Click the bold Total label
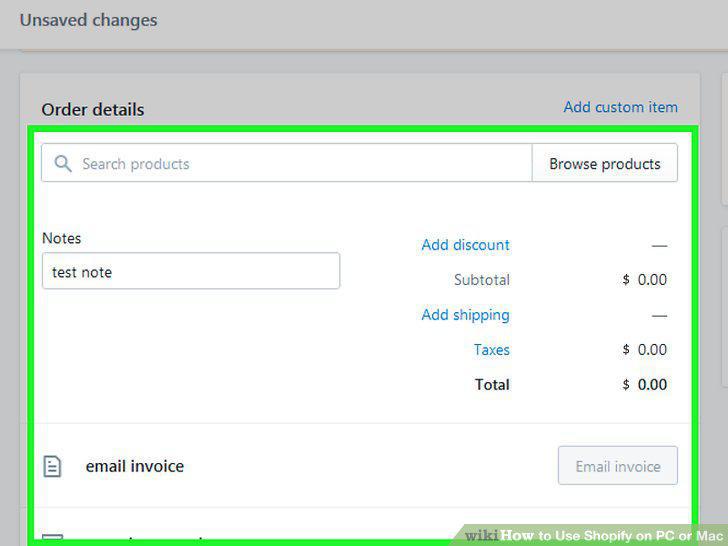Viewport: 728px width, 546px height. [x=492, y=384]
